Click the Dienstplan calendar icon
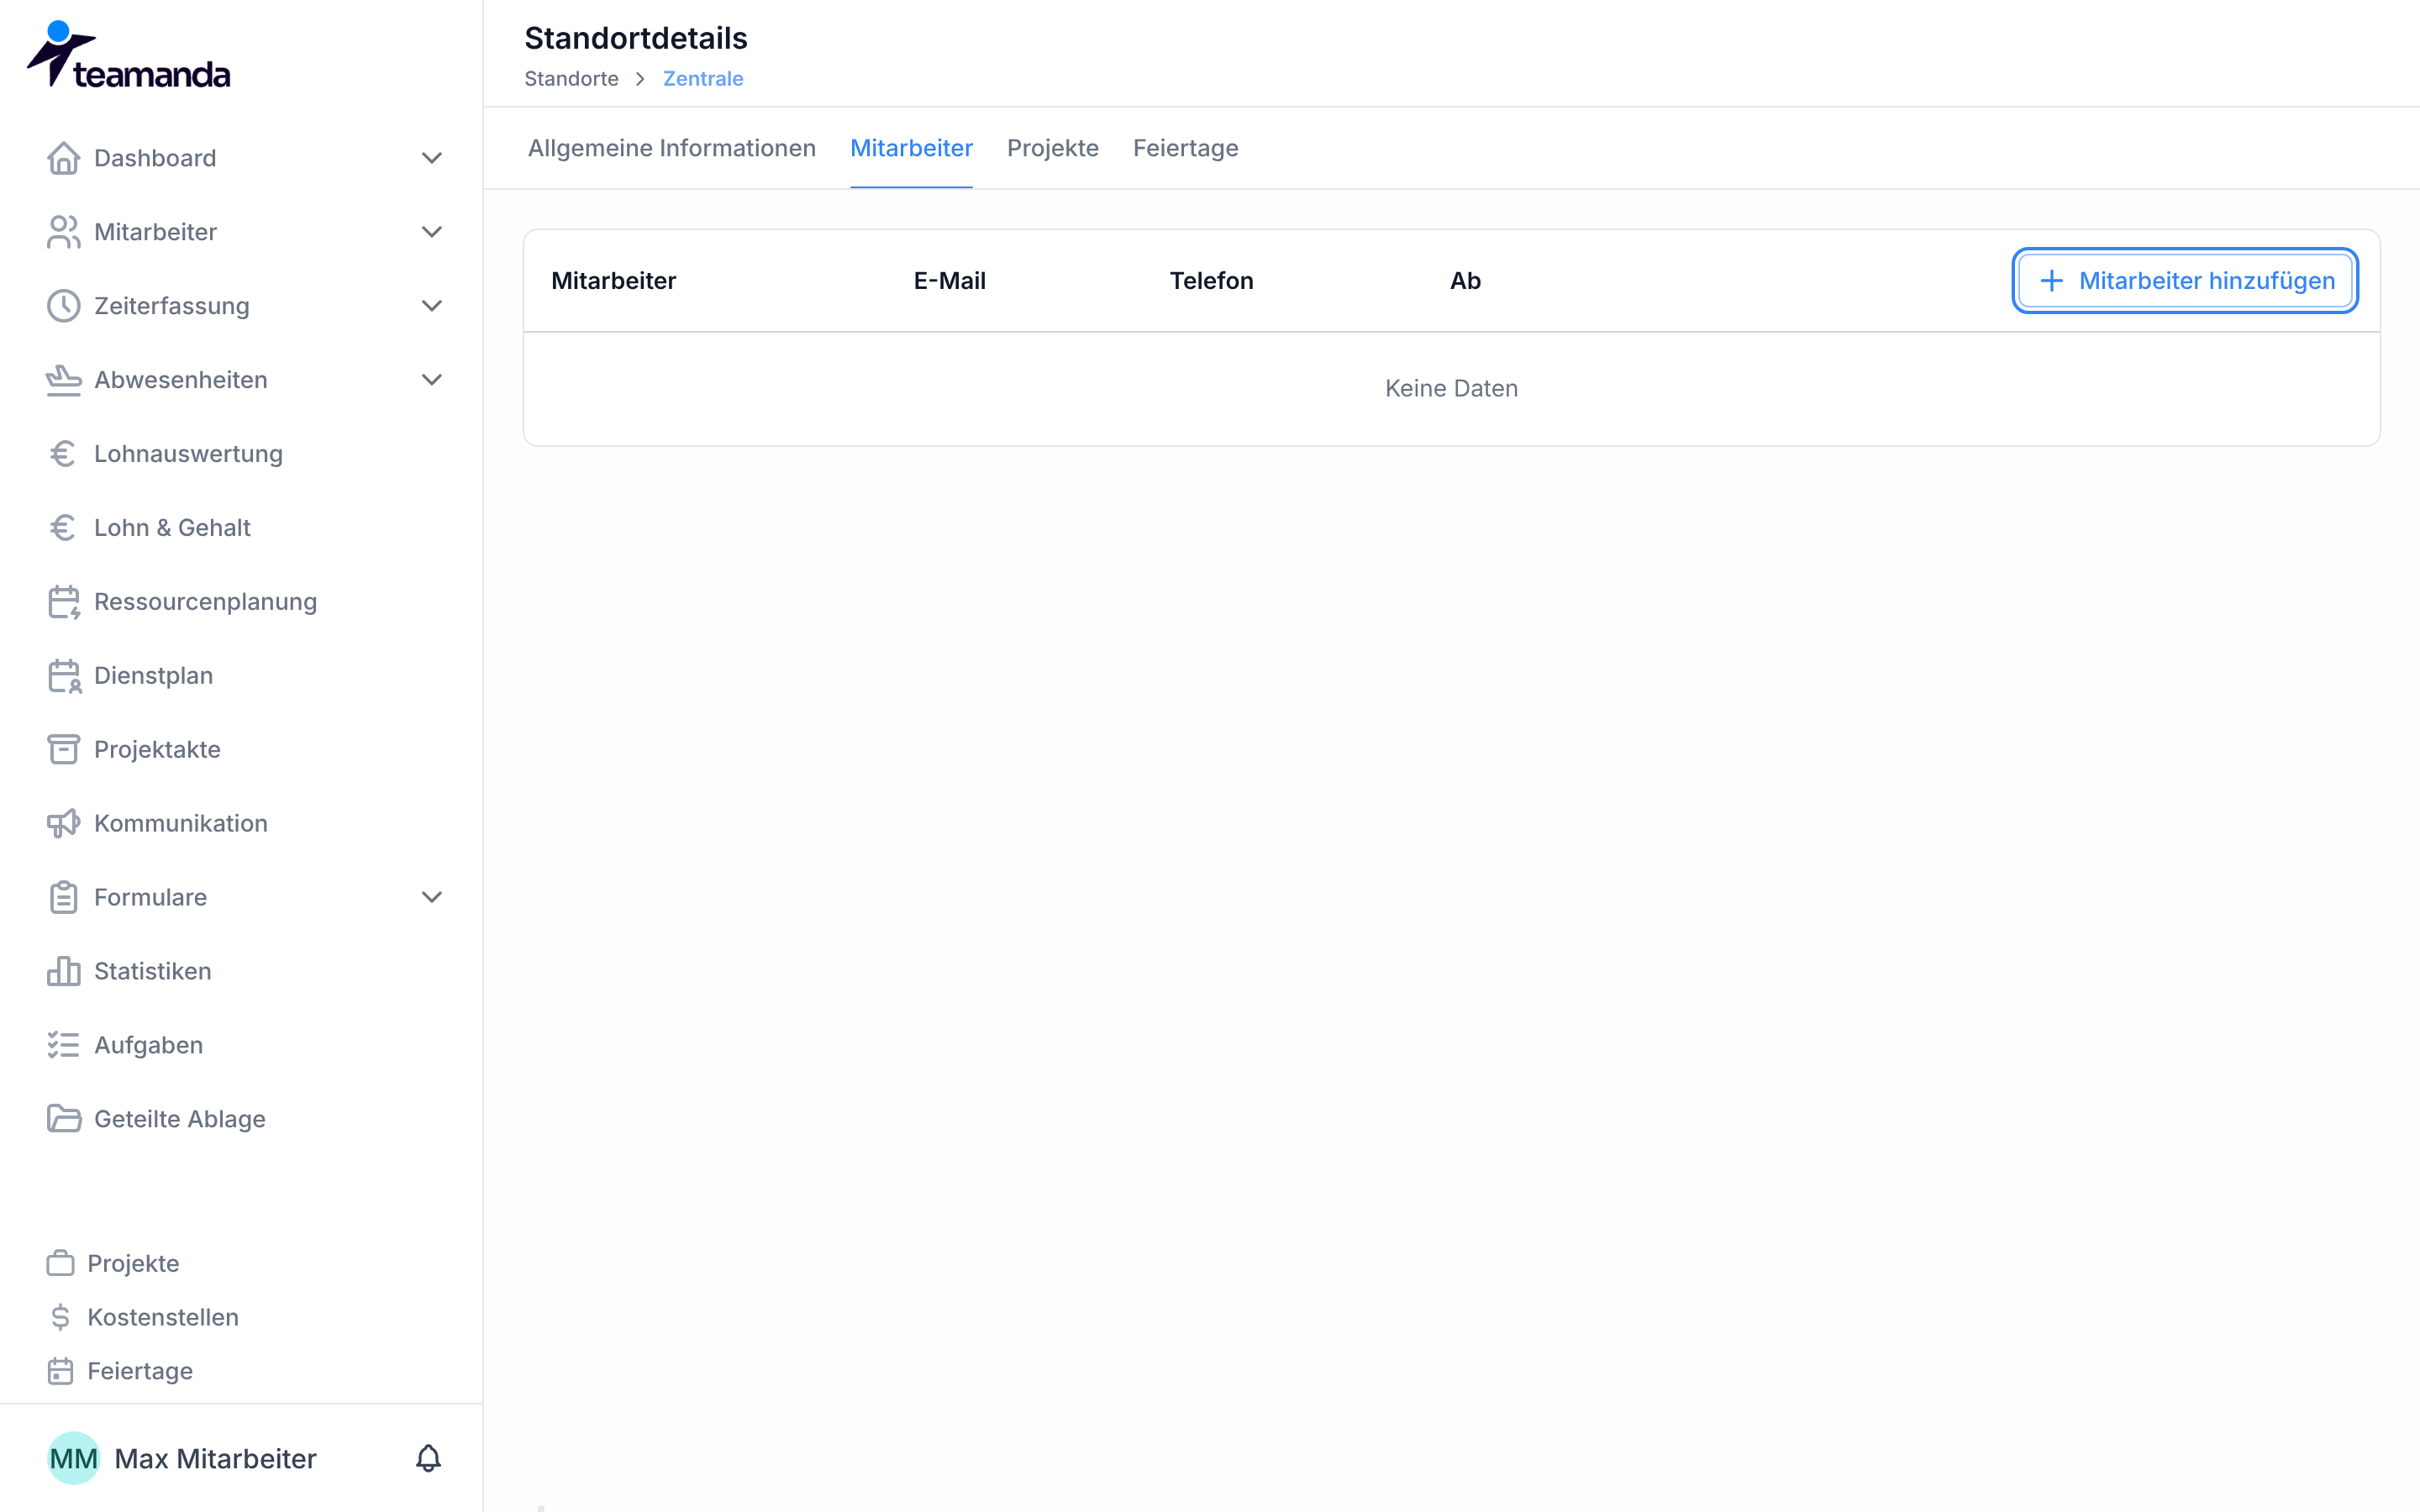Viewport: 2420px width, 1512px height. coord(63,676)
